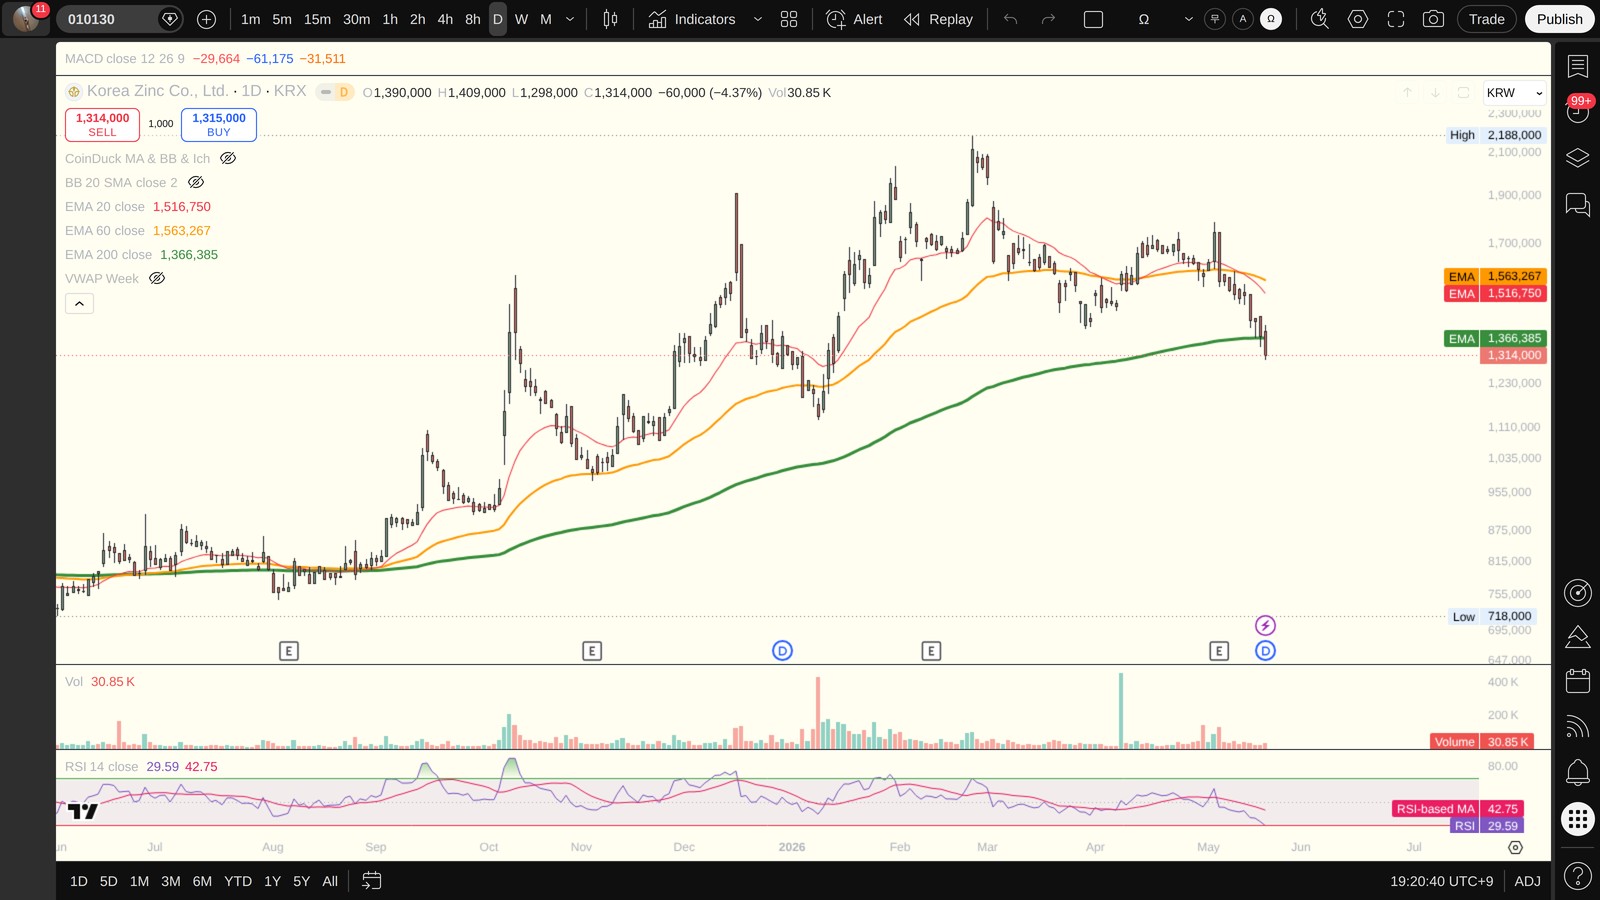The width and height of the screenshot is (1600, 900).
Task: Create an Alert
Action: coord(855,19)
